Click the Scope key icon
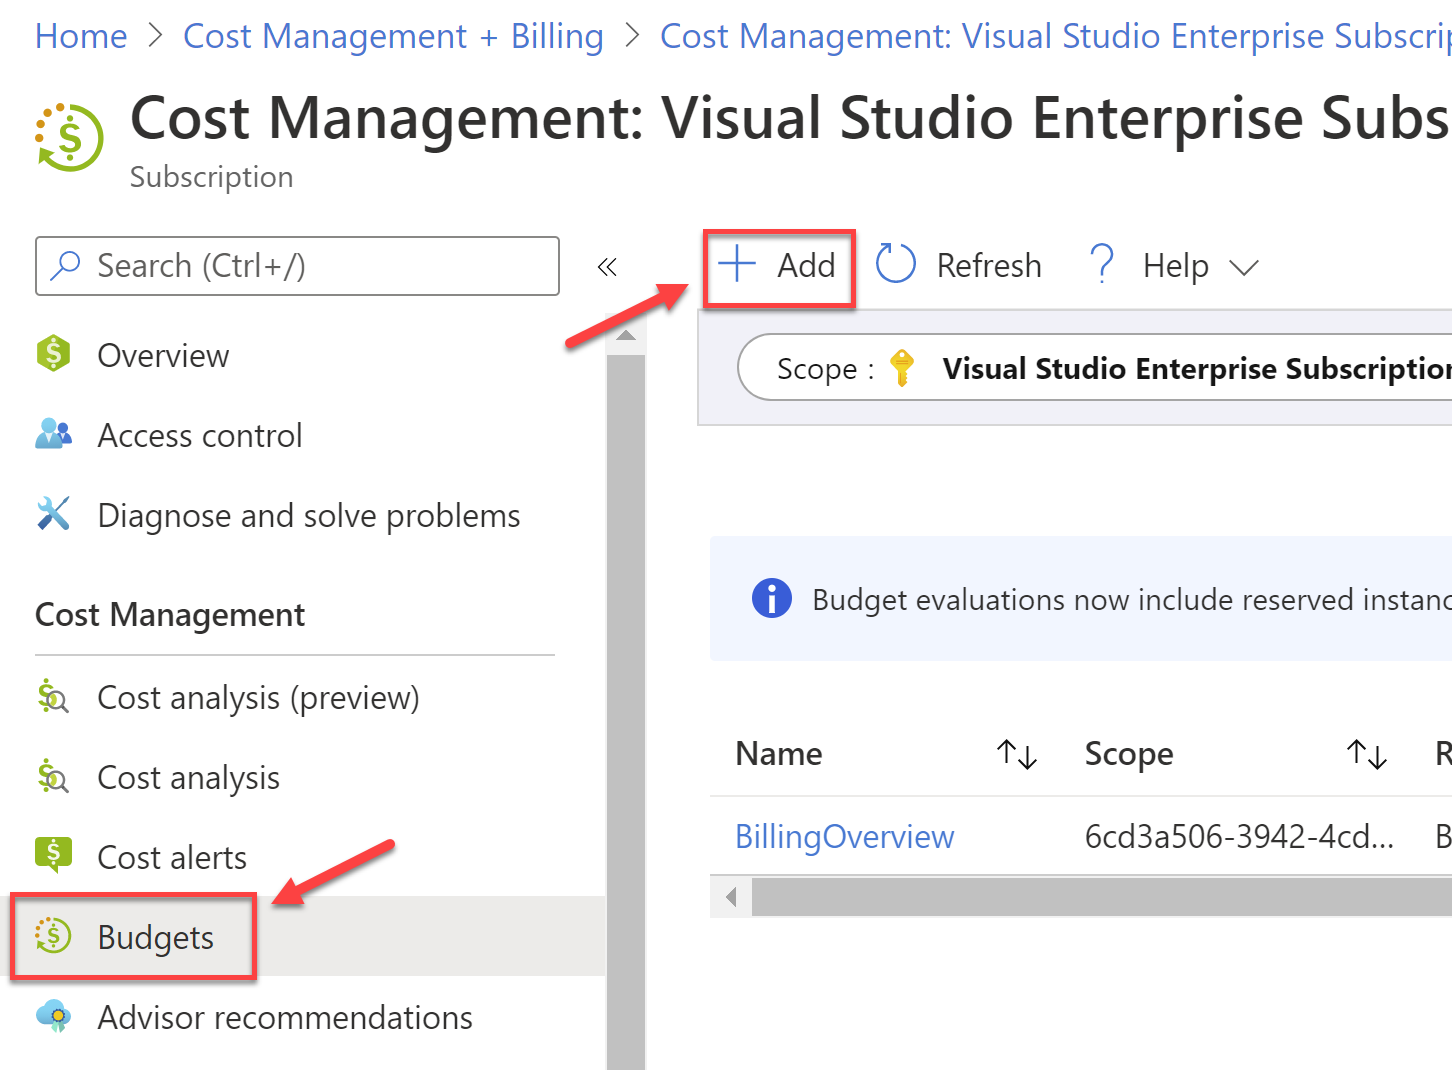 point(901,368)
